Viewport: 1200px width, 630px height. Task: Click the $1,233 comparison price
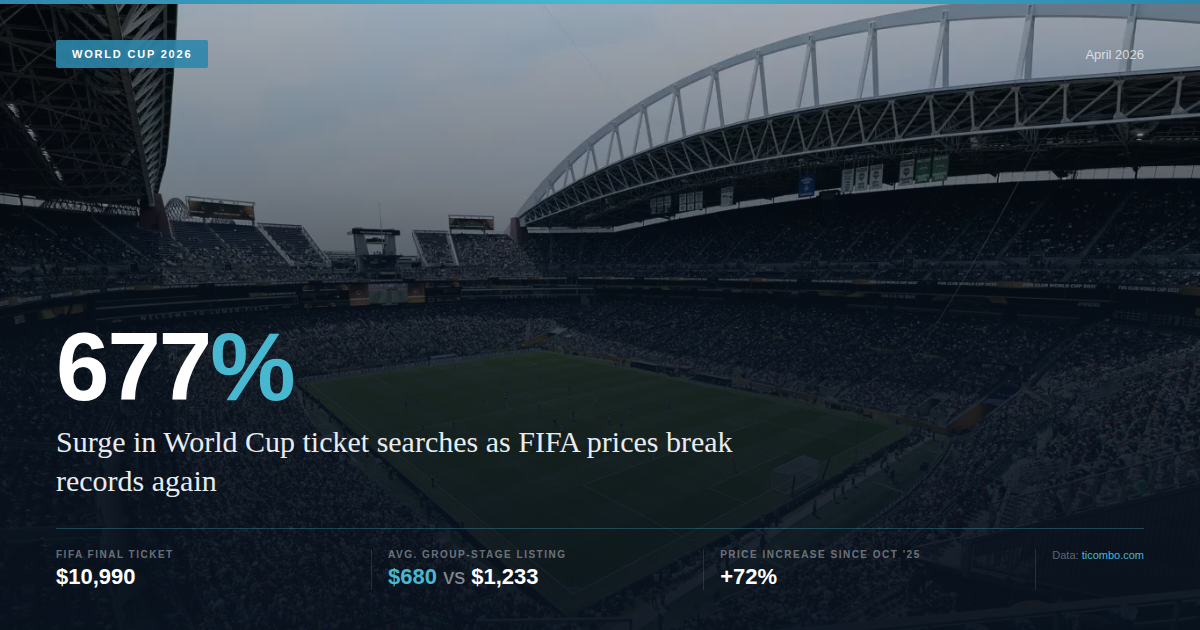pos(504,577)
